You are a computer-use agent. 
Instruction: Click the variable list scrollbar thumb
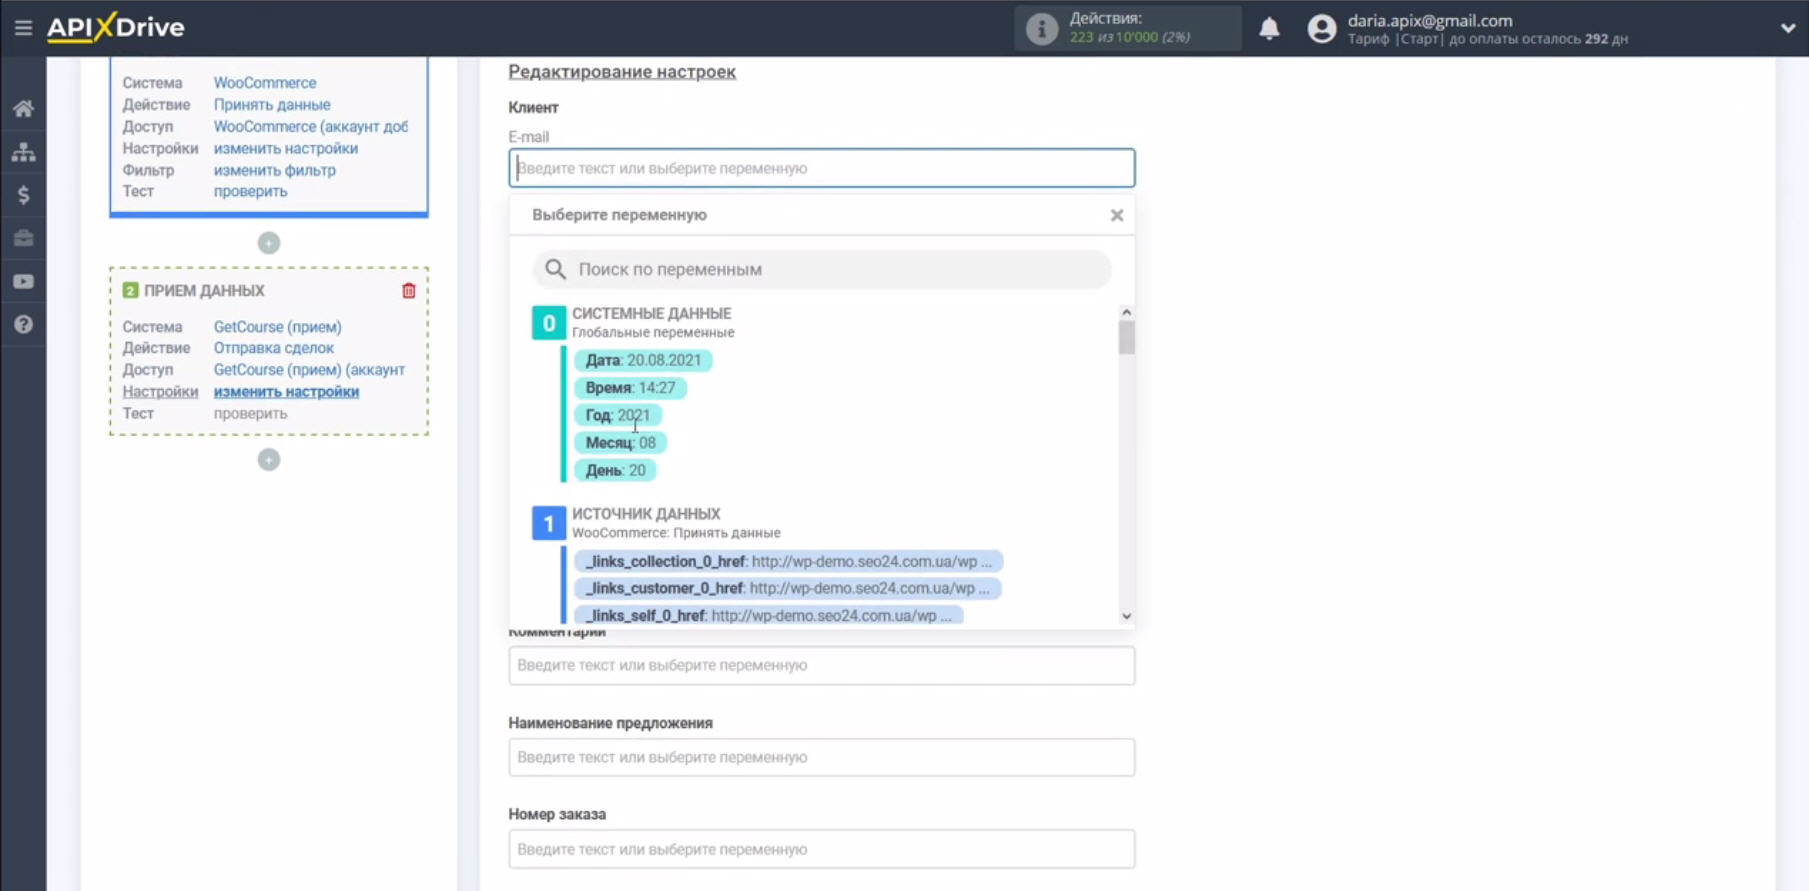(1126, 338)
